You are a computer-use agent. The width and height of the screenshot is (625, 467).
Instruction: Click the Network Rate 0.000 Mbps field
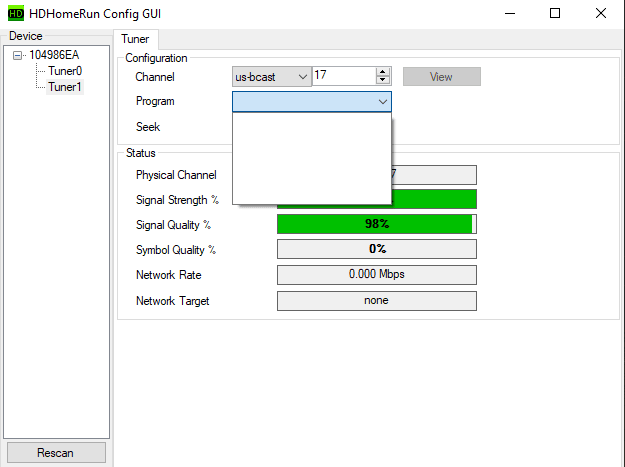(x=377, y=275)
